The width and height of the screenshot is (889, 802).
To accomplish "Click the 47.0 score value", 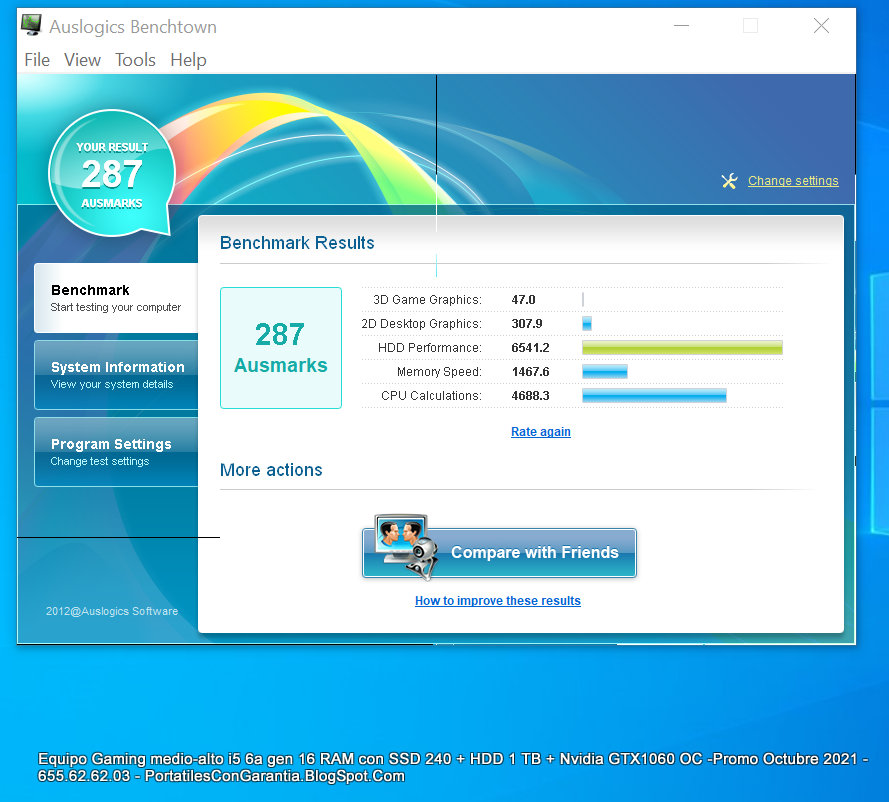I will click(523, 300).
